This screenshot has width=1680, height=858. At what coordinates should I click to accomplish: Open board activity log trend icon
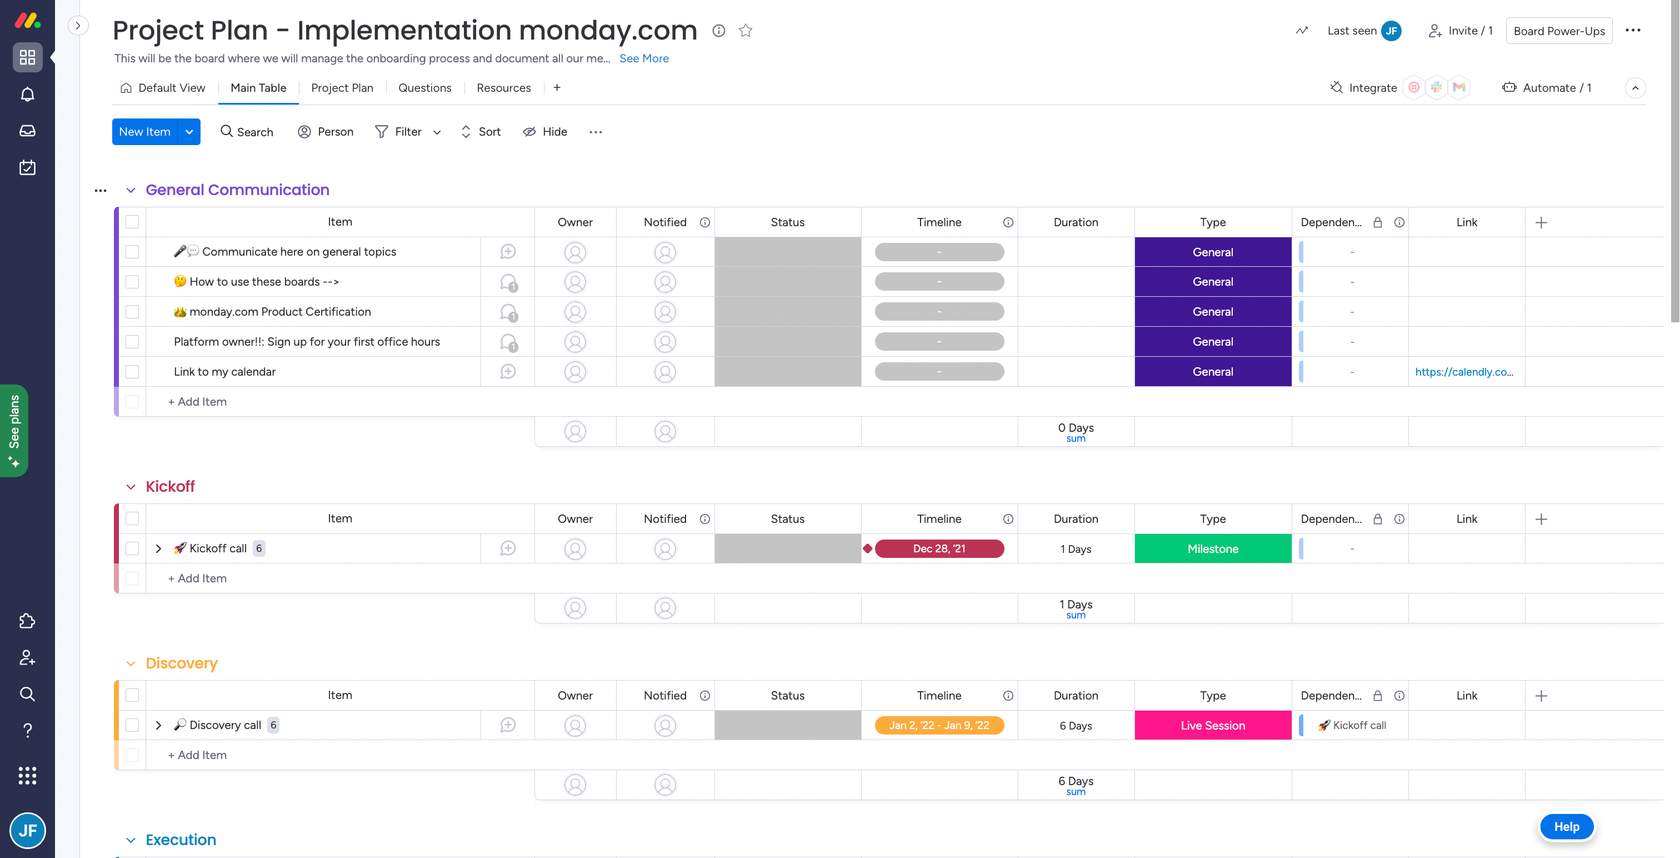click(1301, 31)
